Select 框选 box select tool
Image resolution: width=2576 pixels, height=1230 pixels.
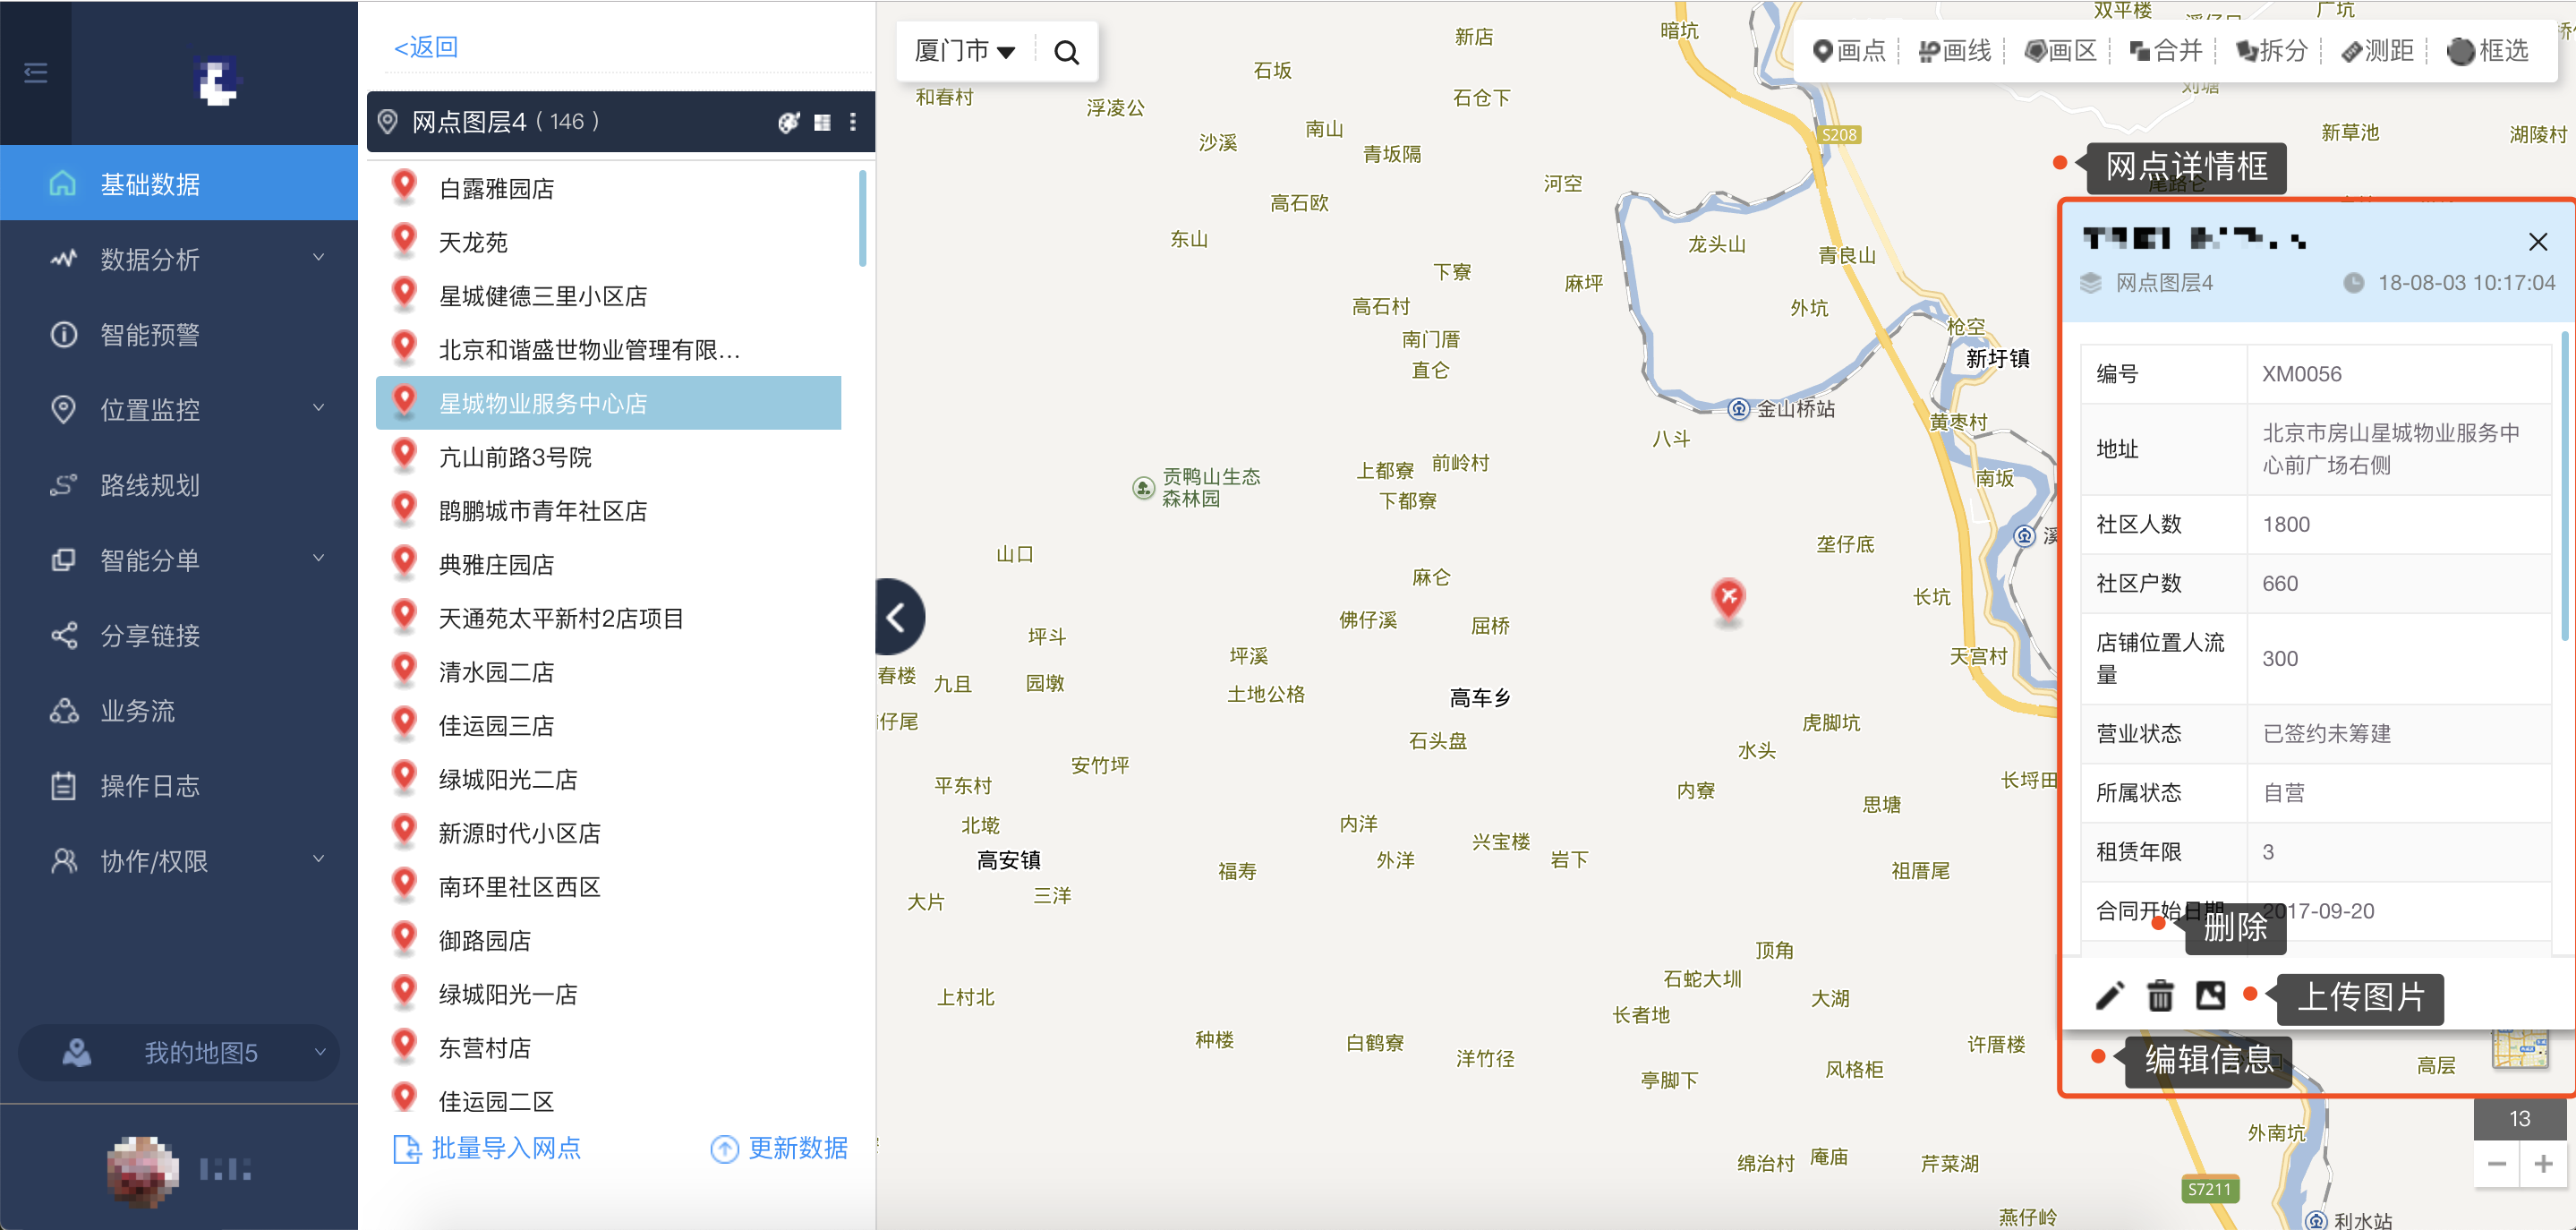tap(2489, 51)
